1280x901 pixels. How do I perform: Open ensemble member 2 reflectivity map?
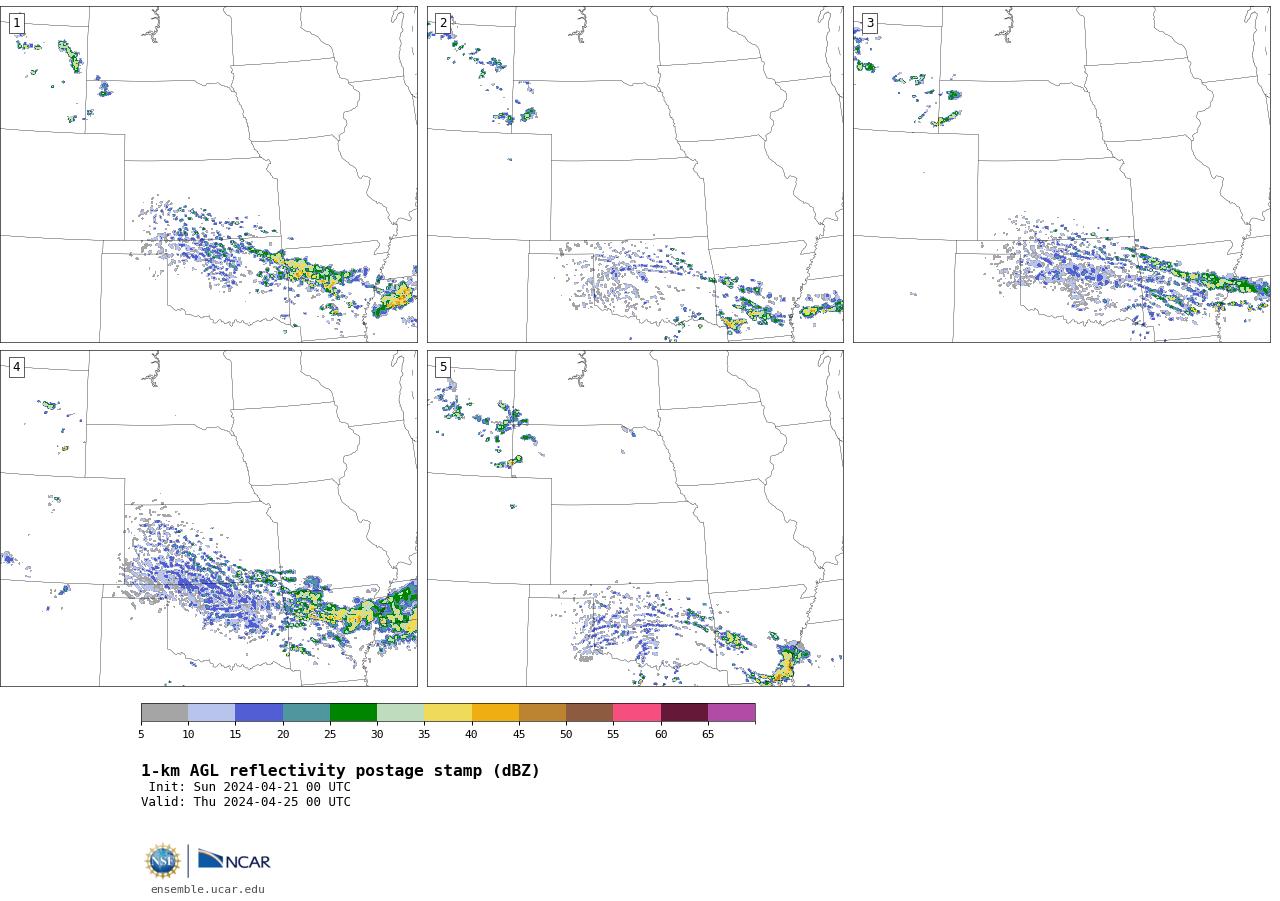pos(635,175)
